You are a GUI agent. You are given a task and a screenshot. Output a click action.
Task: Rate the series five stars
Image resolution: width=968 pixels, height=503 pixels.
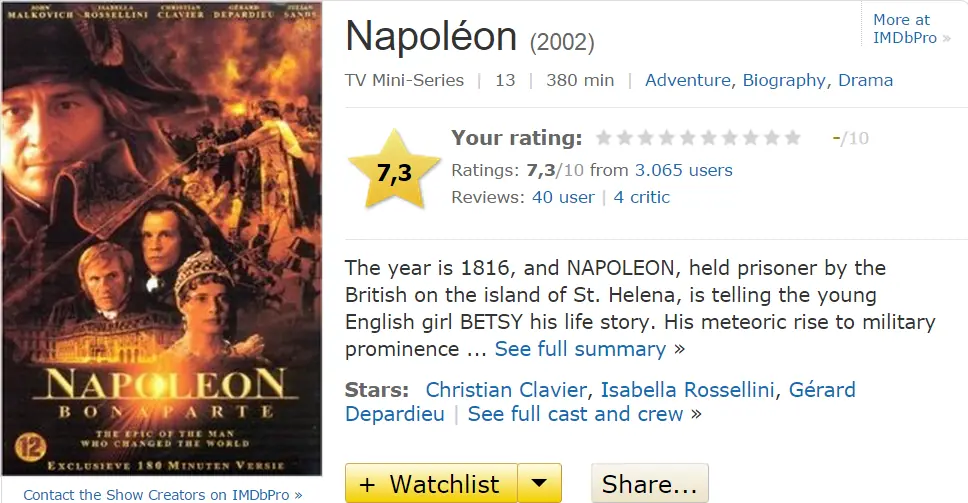(687, 138)
